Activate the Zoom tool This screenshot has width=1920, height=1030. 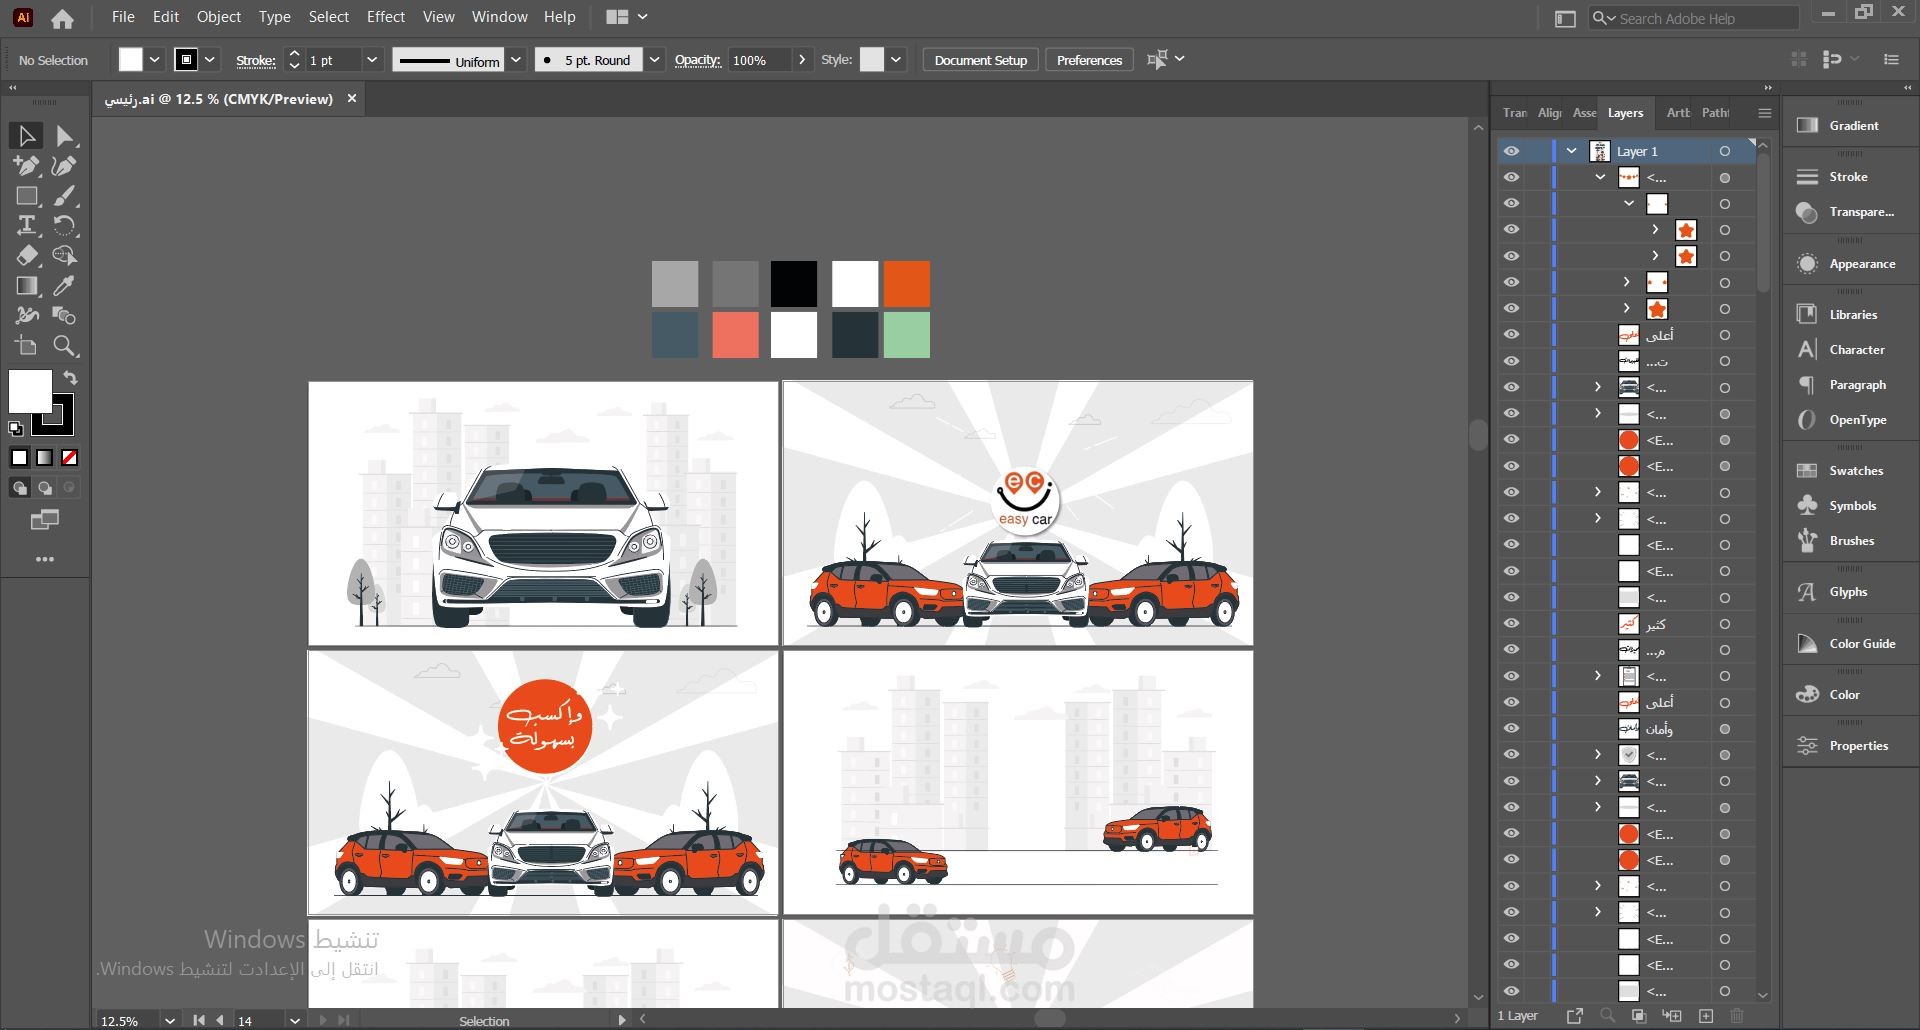point(65,346)
